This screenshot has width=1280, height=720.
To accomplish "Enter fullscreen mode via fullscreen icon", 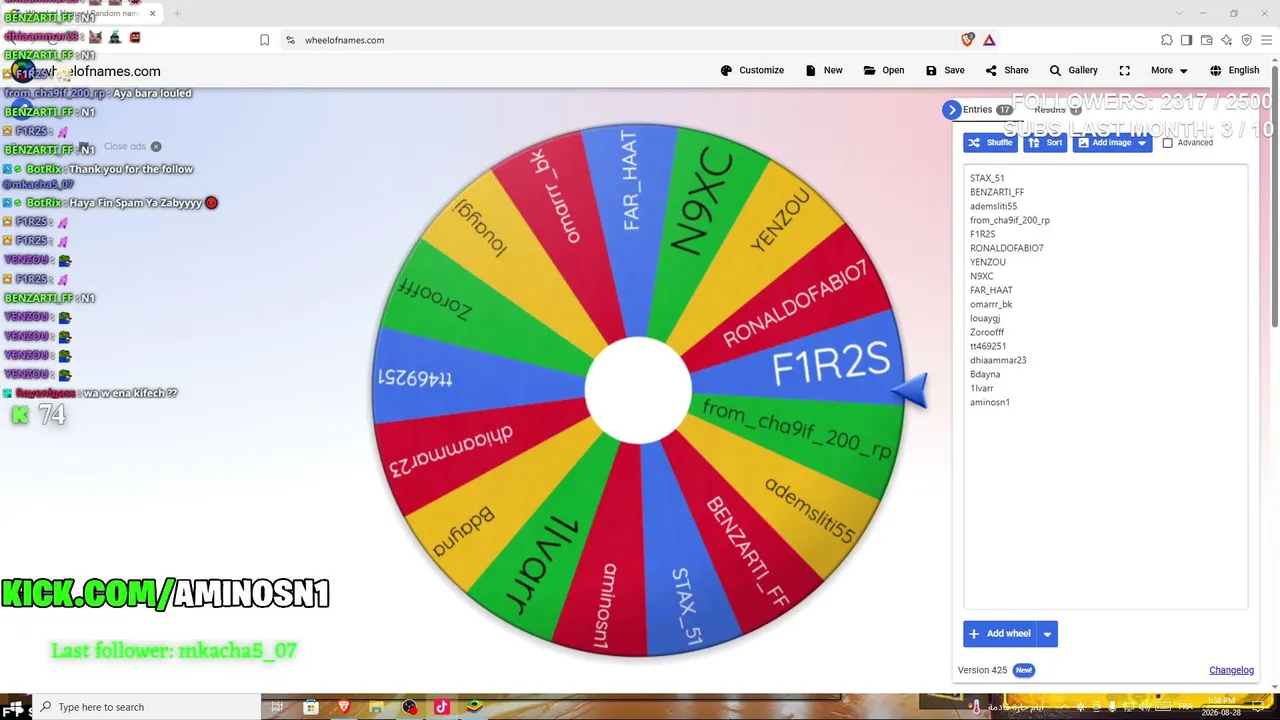I will click(1125, 70).
